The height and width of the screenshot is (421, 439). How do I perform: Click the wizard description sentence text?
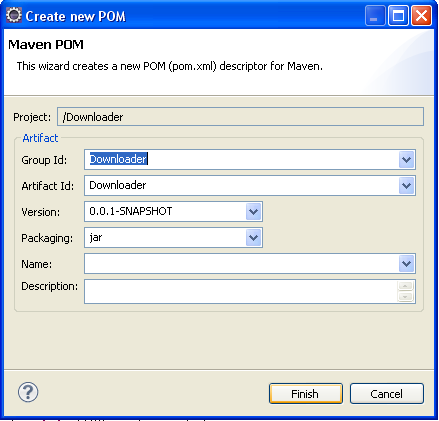(170, 66)
